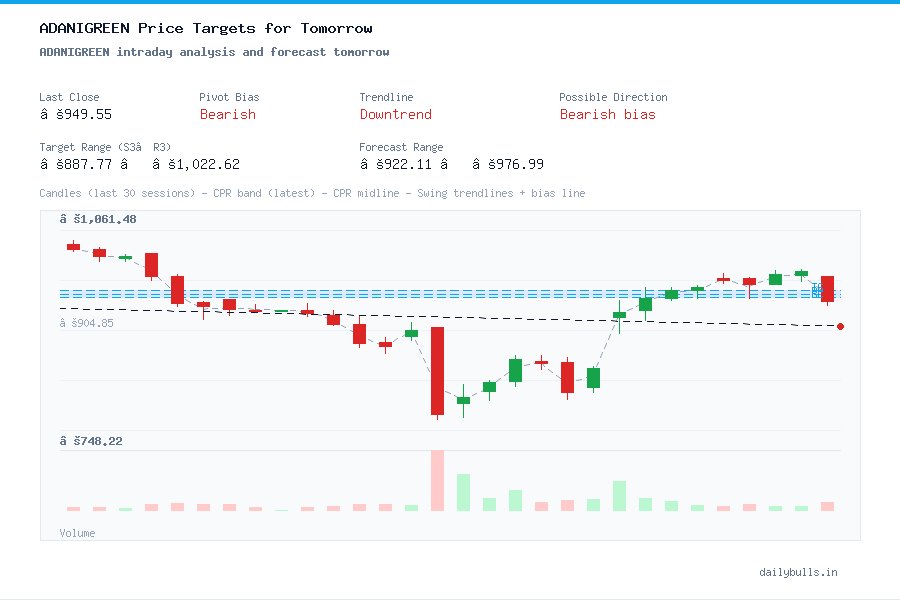Image resolution: width=900 pixels, height=600 pixels.
Task: Click the last red candle on the right edge
Action: pyautogui.click(x=827, y=290)
